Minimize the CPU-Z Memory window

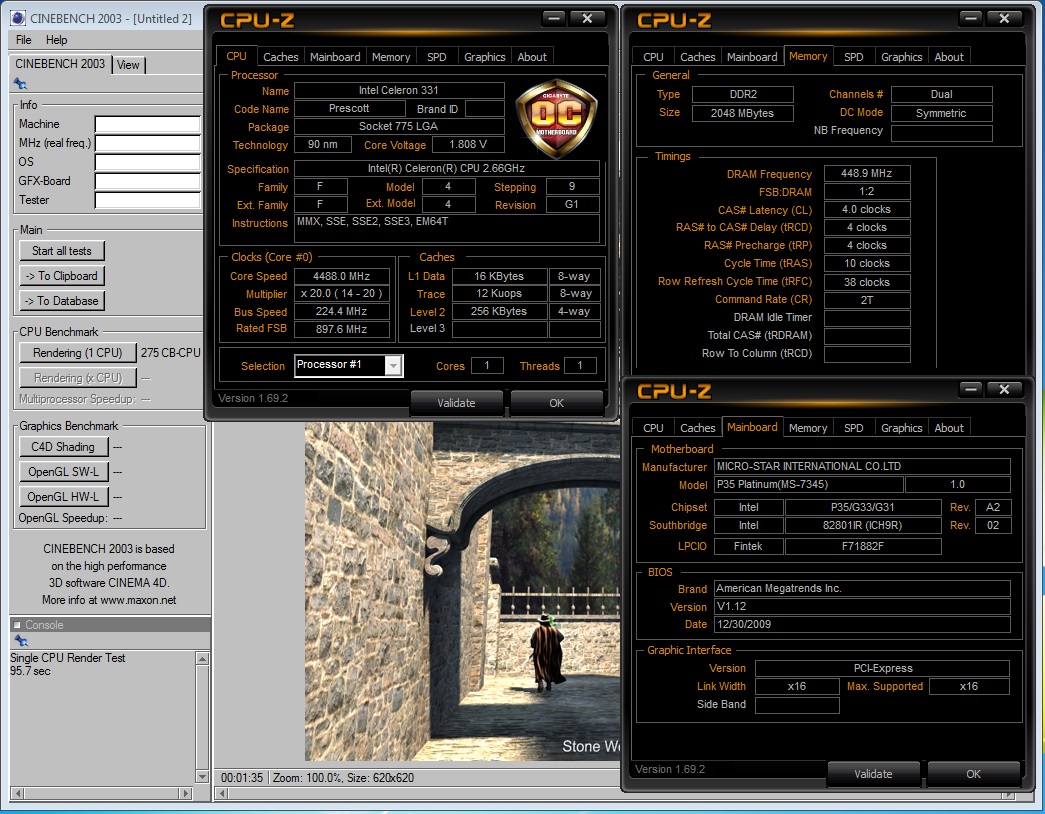point(970,19)
